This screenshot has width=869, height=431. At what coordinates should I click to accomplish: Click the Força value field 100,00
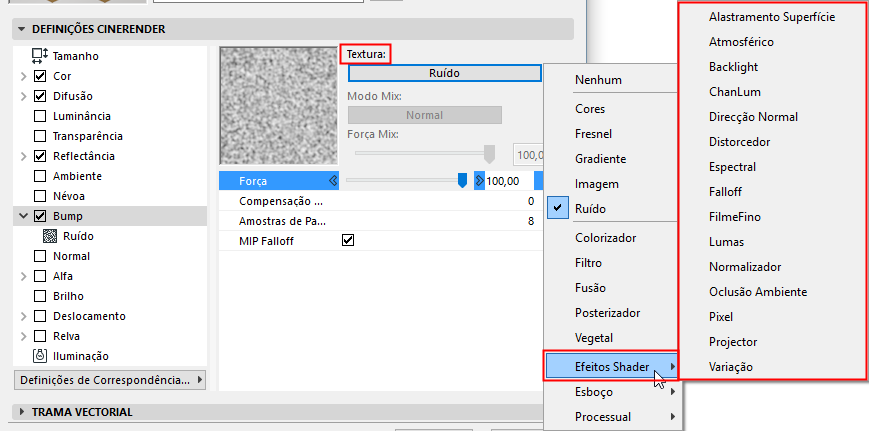tap(508, 181)
